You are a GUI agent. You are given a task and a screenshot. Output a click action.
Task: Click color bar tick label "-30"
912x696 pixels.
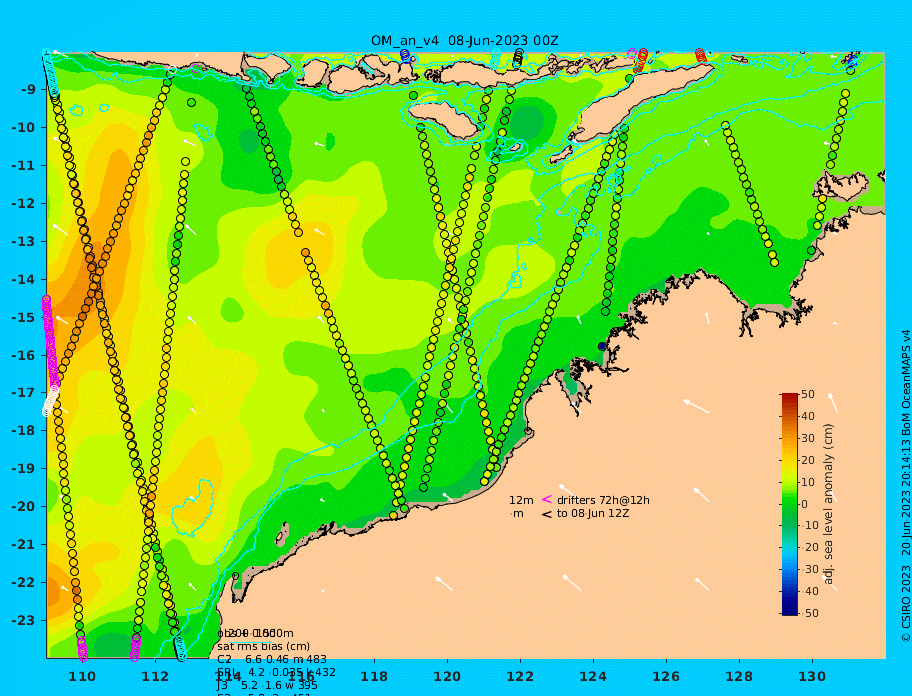coord(810,569)
